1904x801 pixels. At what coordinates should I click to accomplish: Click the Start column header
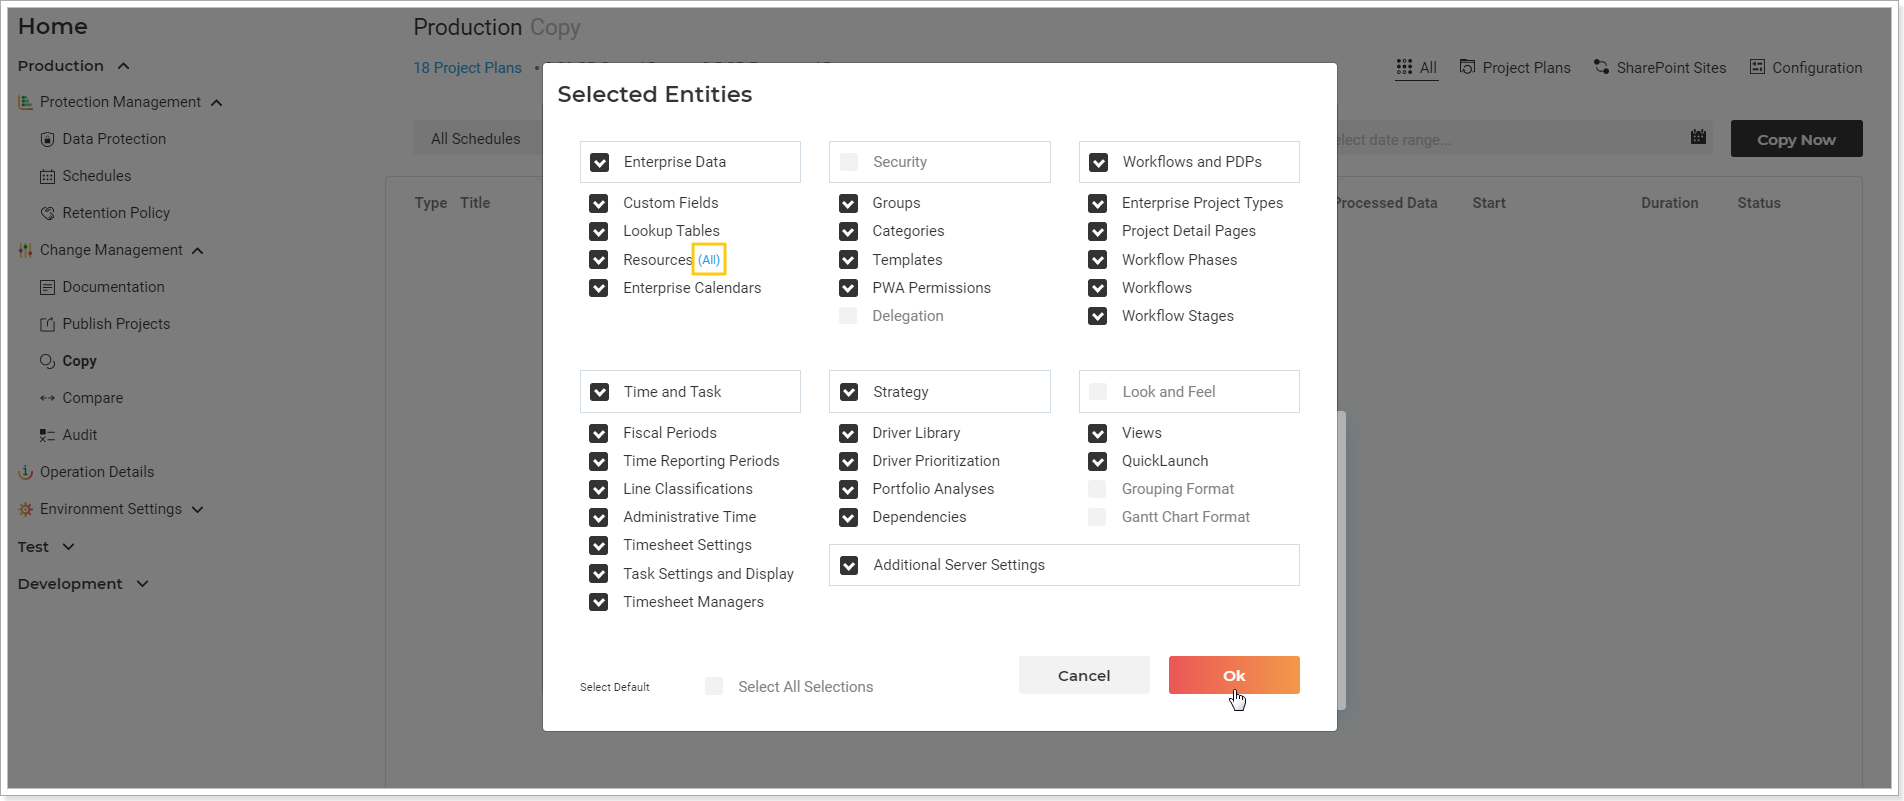click(1488, 203)
